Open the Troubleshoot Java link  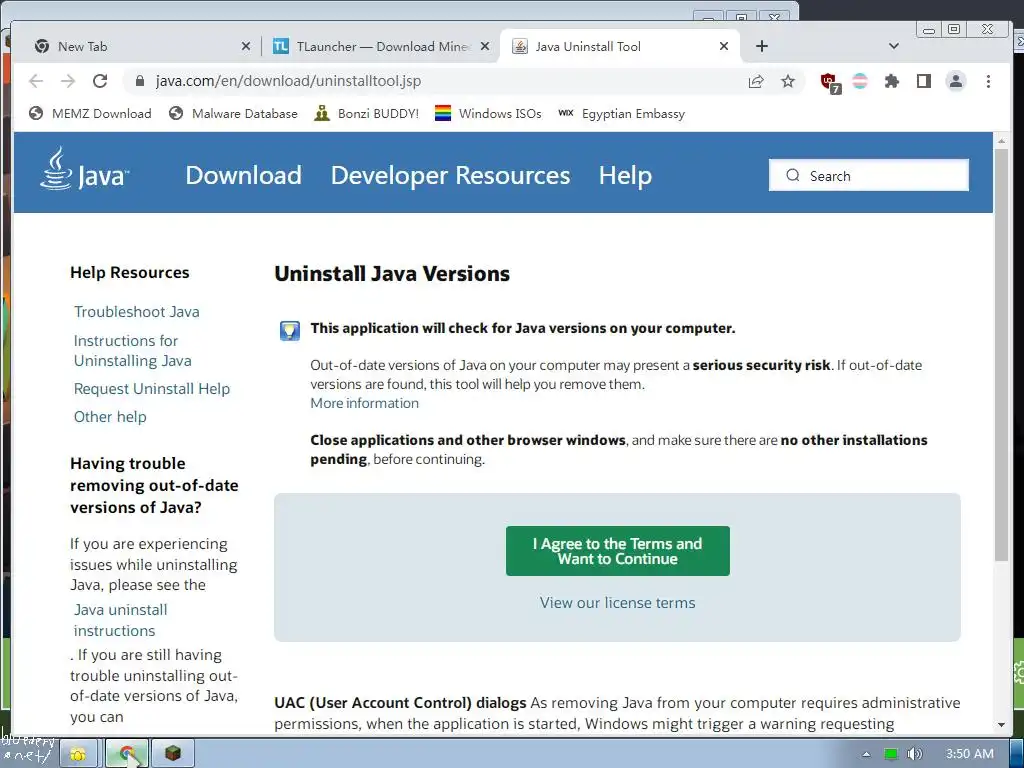pyautogui.click(x=136, y=312)
